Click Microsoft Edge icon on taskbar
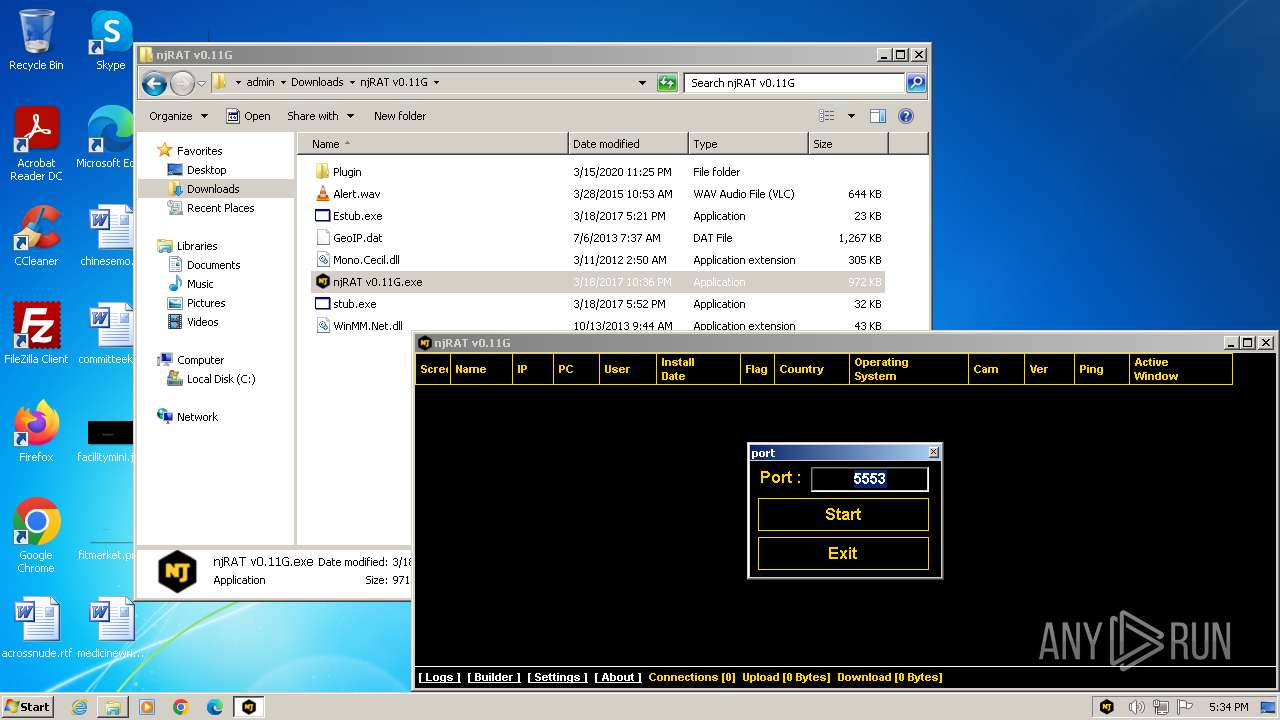 tap(215, 707)
